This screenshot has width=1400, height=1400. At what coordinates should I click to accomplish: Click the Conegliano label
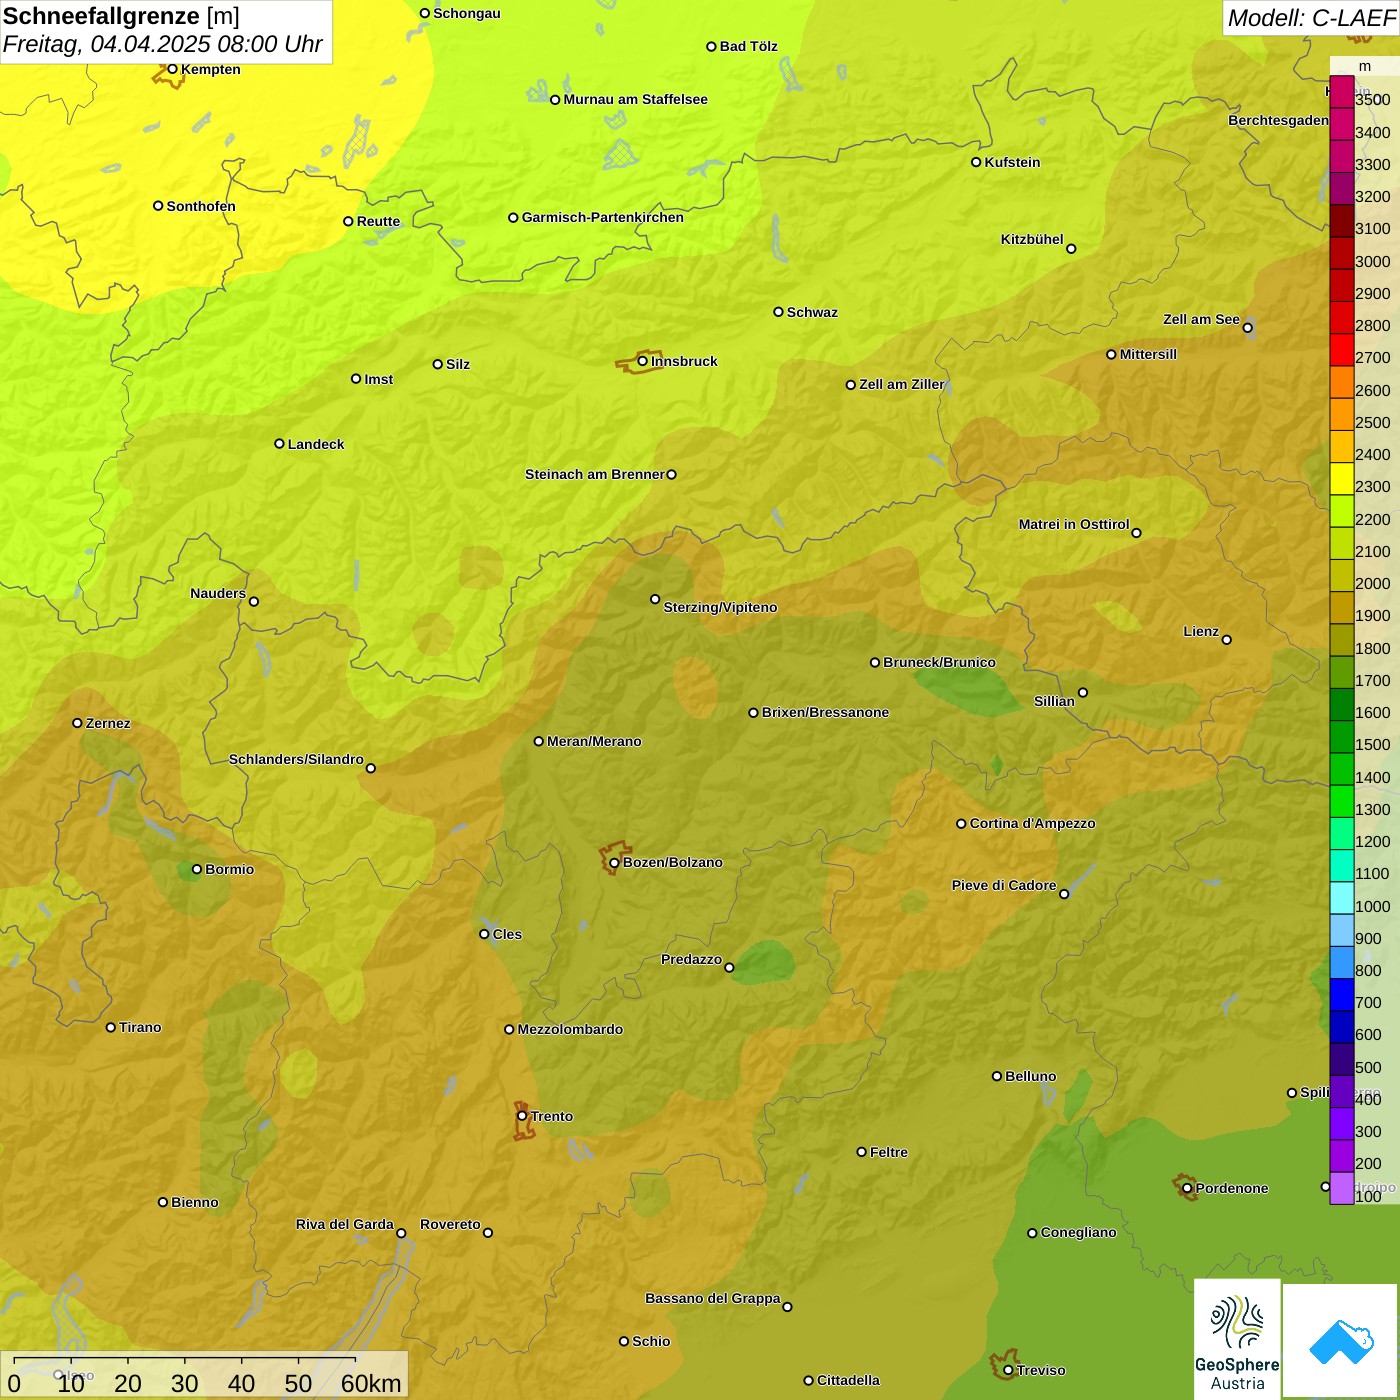1079,1232
